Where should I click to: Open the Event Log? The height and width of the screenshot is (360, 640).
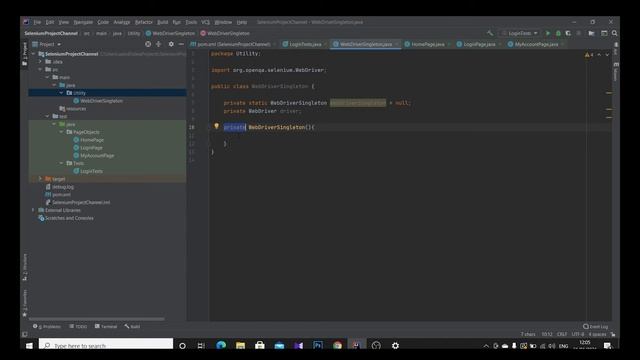click(596, 327)
